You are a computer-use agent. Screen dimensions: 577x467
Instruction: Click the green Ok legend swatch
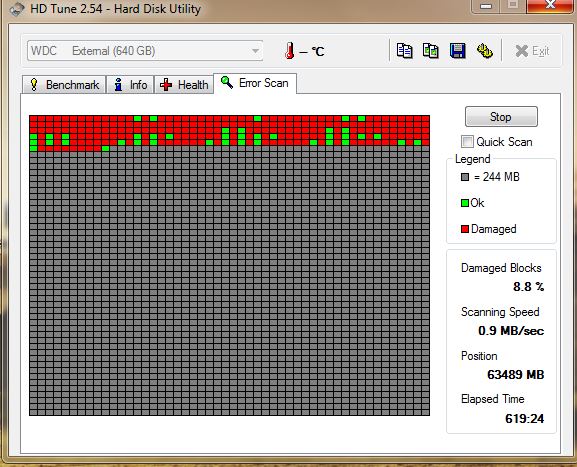pos(465,203)
